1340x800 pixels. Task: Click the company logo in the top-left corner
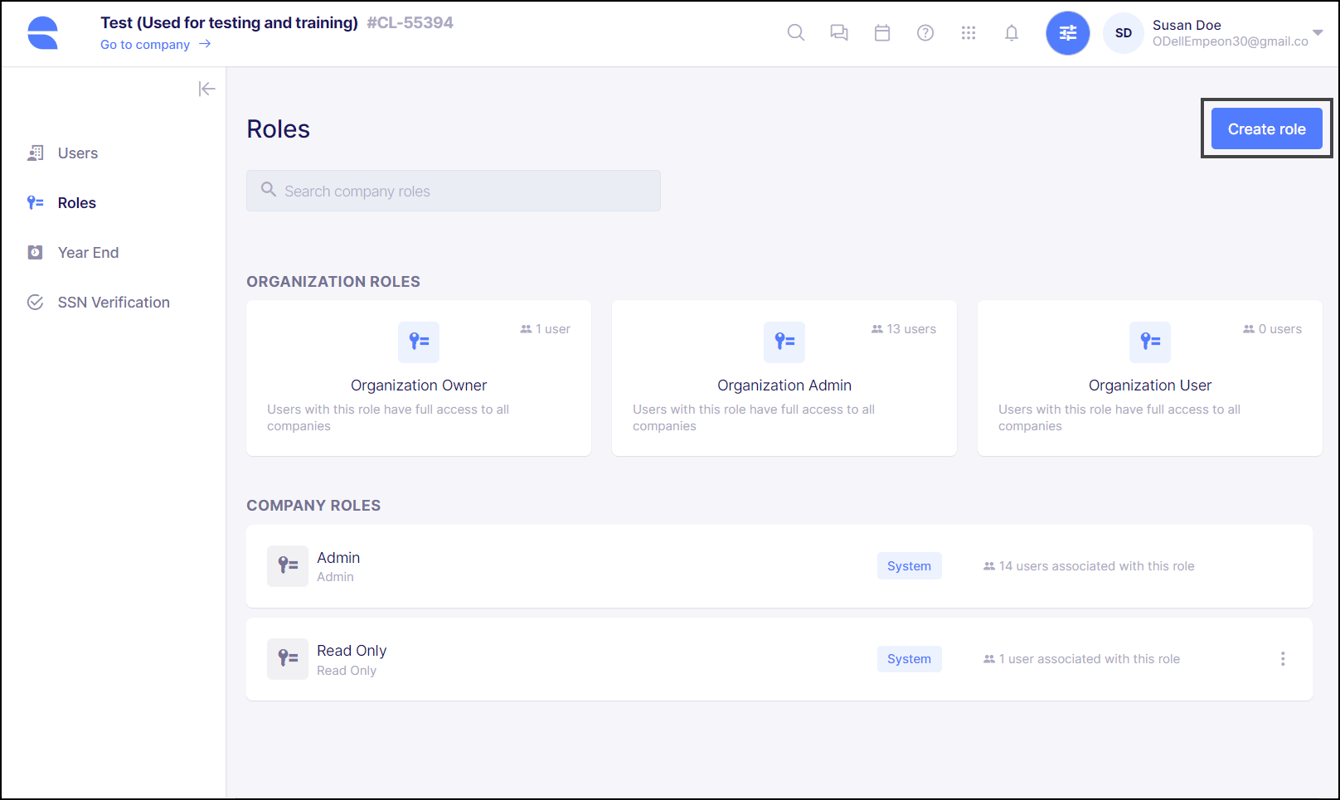click(x=43, y=32)
